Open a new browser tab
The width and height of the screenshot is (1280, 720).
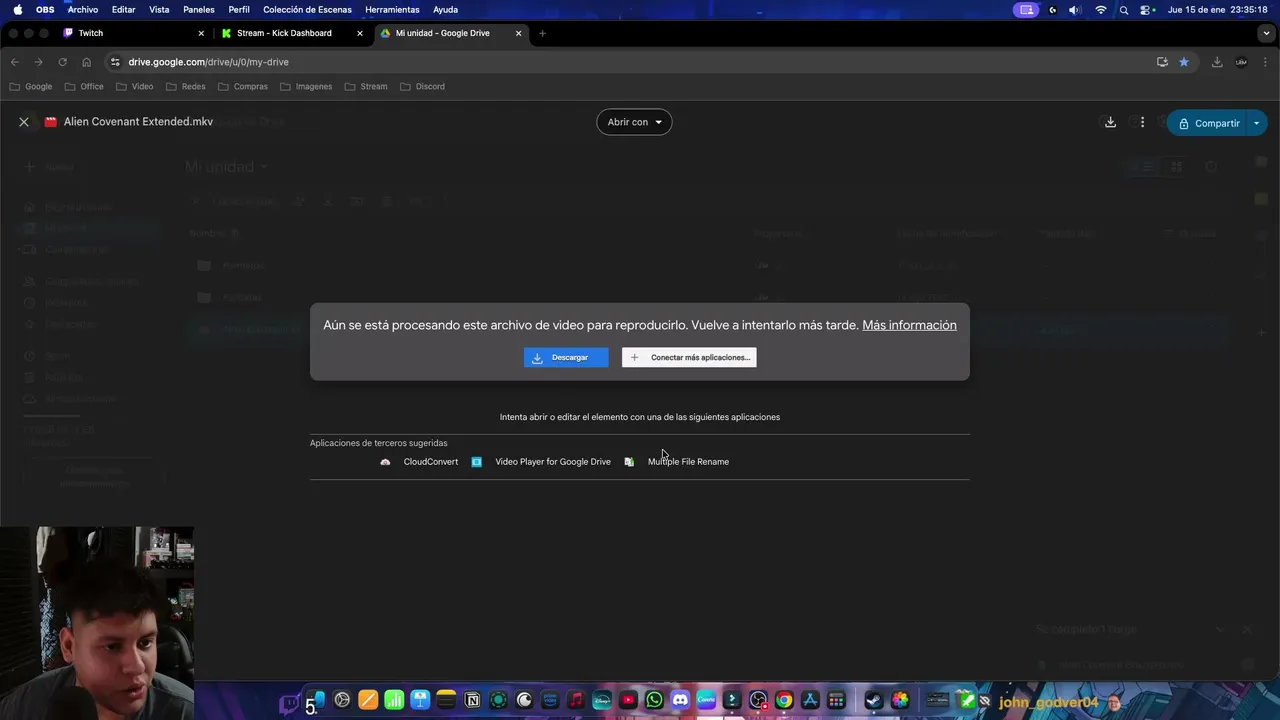coord(542,33)
